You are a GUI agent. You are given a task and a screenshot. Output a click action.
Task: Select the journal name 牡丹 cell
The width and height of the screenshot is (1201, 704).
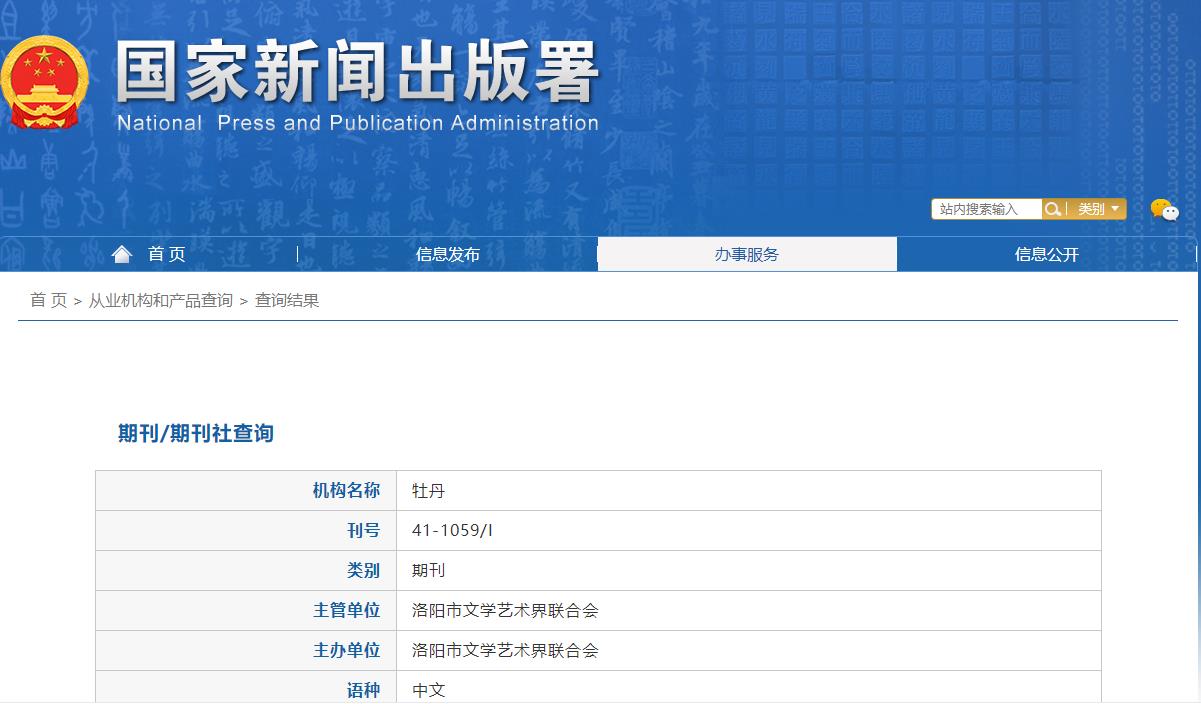point(428,490)
